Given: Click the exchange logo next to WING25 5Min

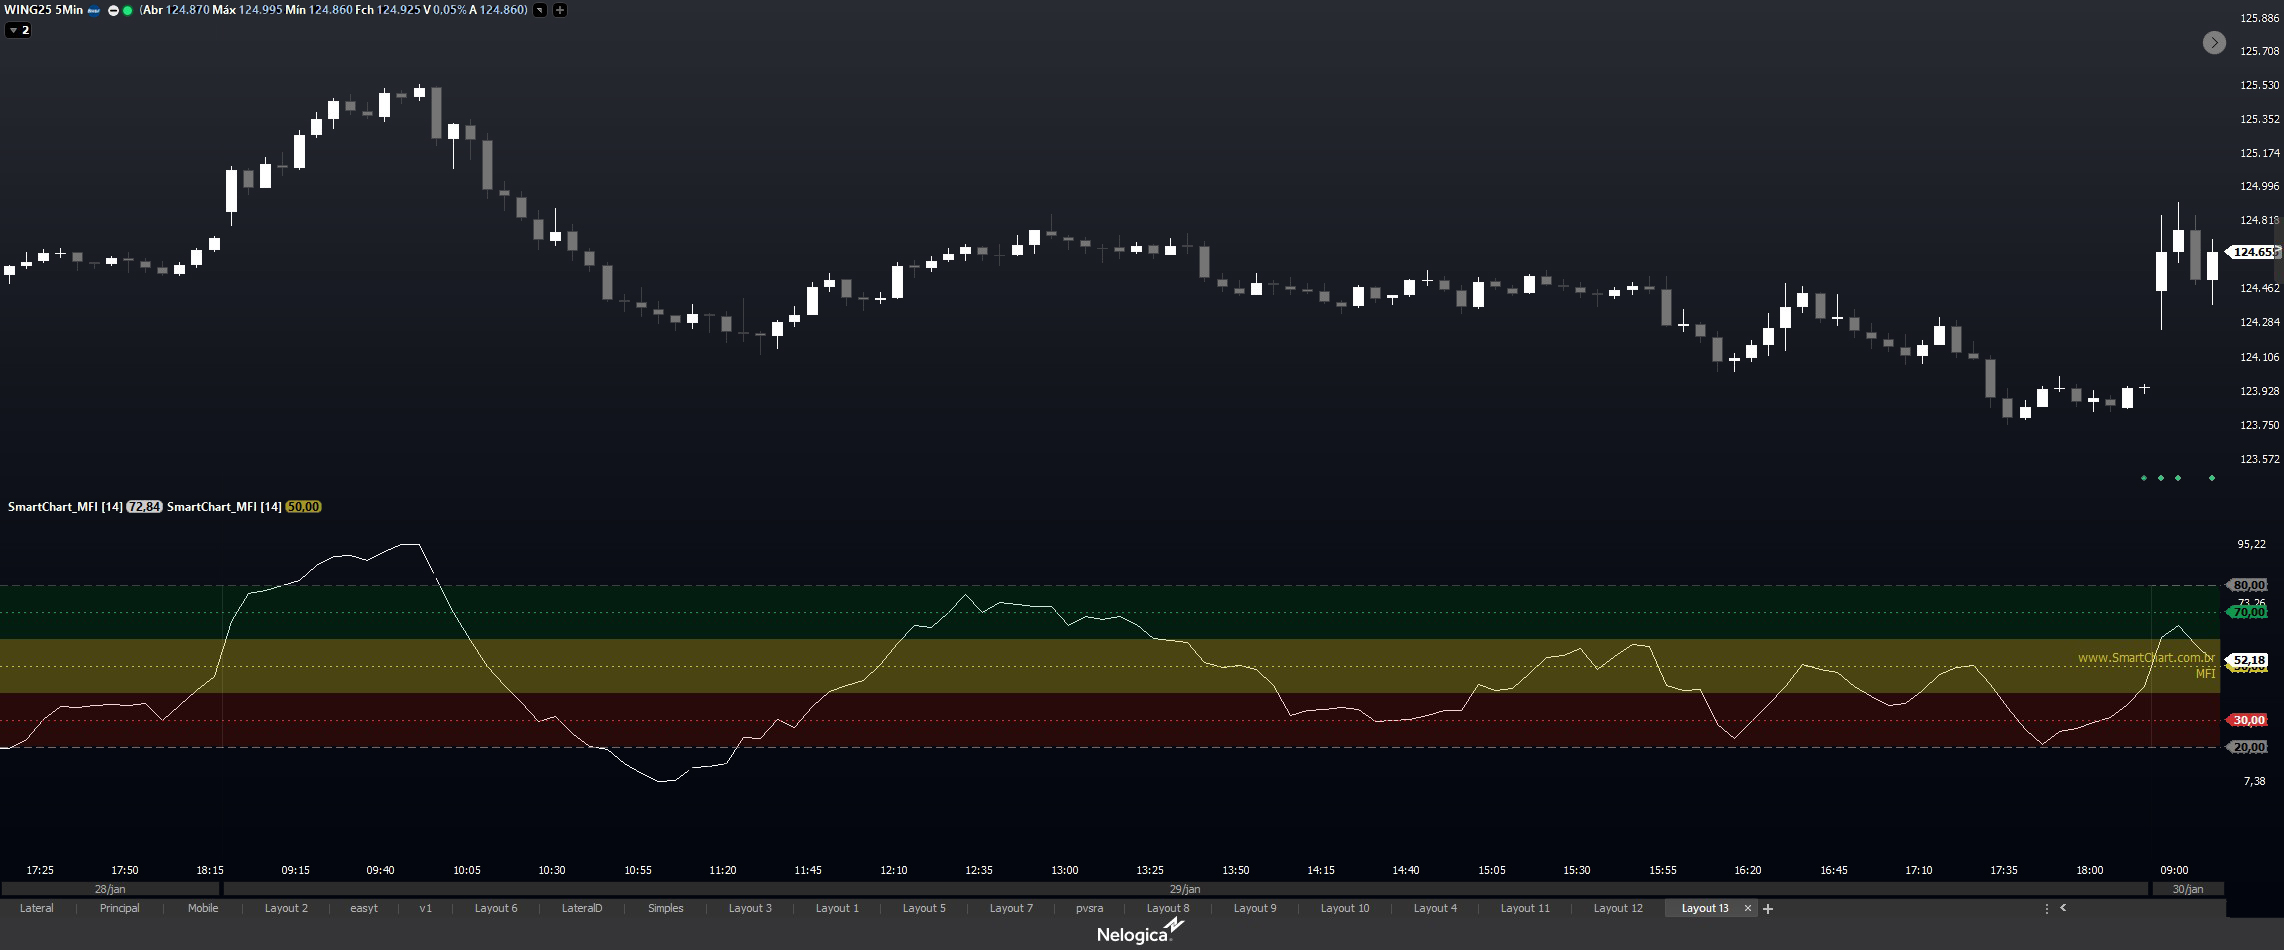Looking at the screenshot, I should pos(94,10).
